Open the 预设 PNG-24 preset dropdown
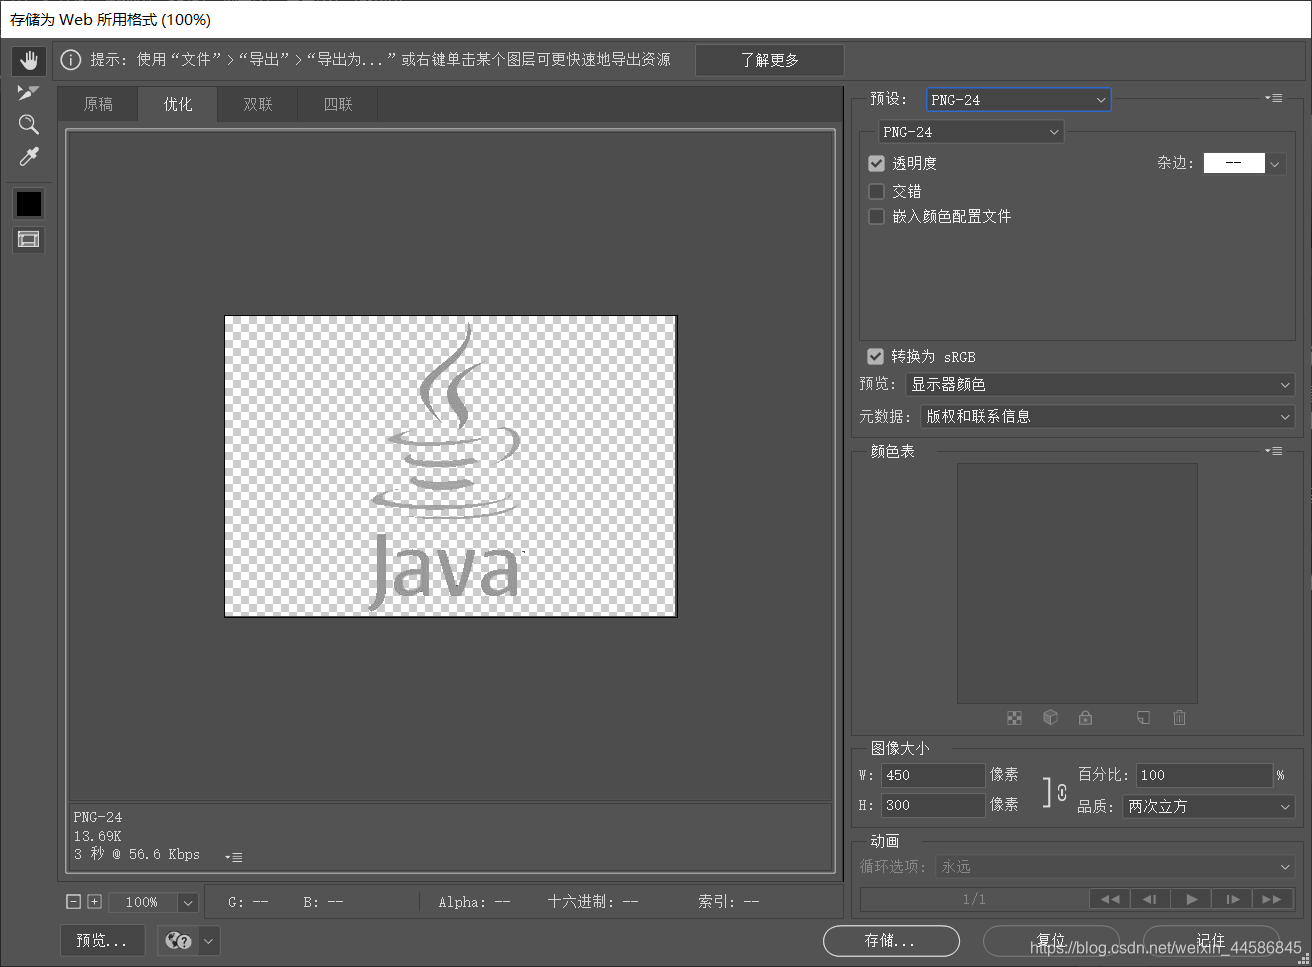This screenshot has width=1312, height=967. pos(1018,99)
